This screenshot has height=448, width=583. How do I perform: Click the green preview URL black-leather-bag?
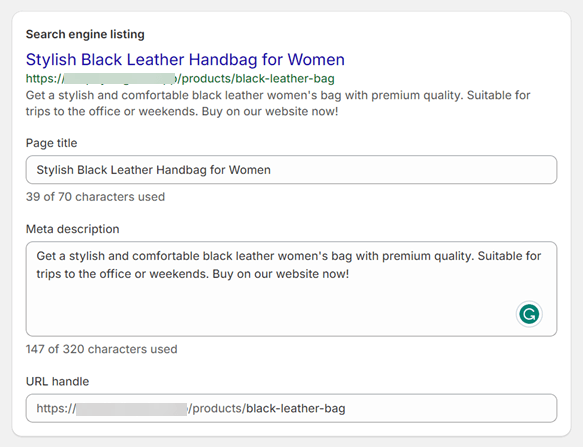180,78
